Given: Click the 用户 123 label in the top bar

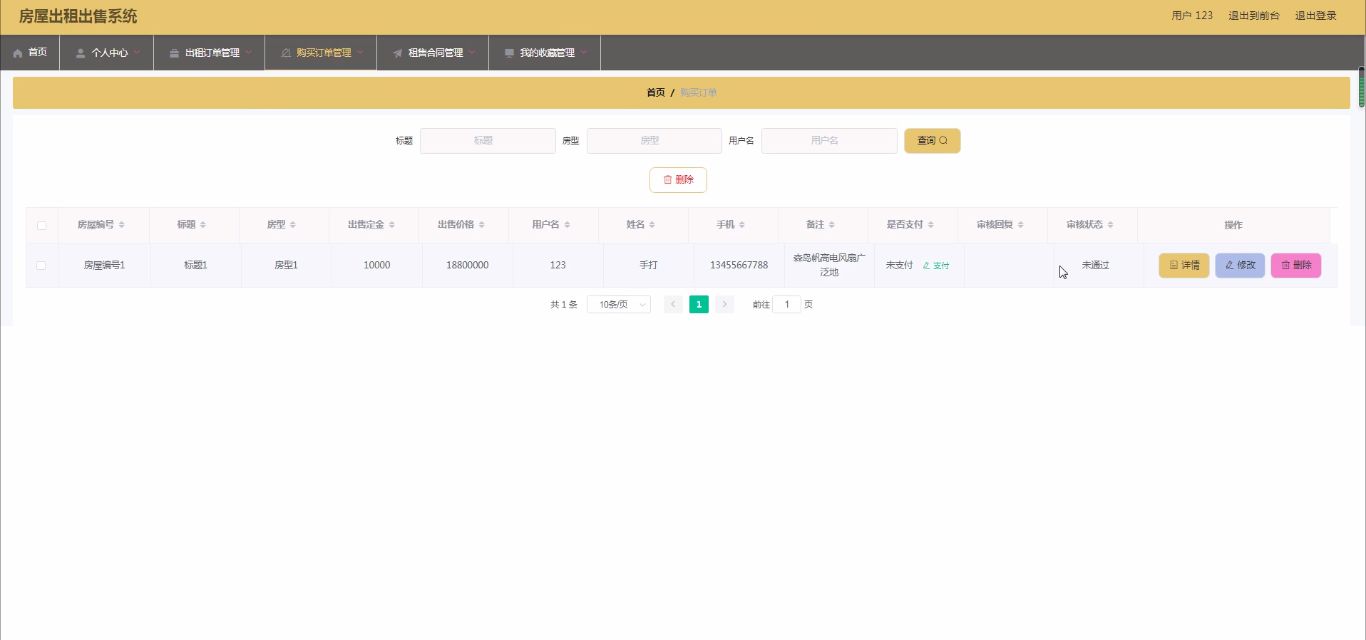Looking at the screenshot, I should [1192, 16].
